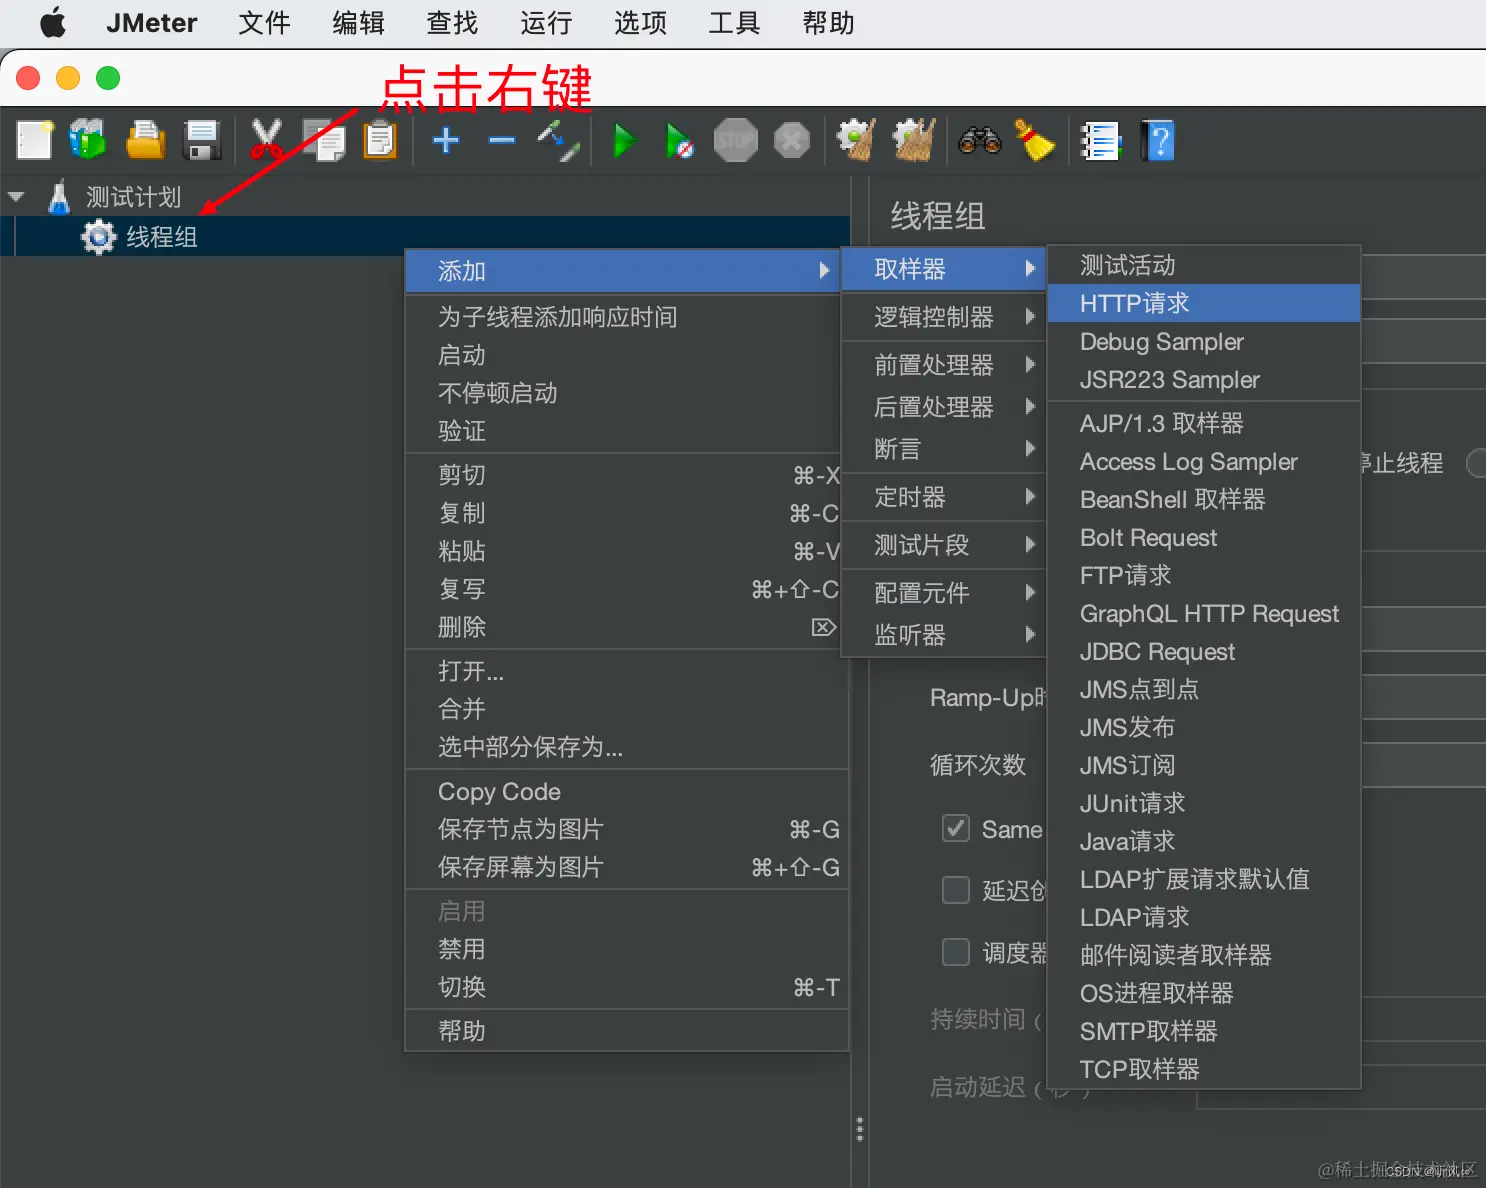Click the Open file folder icon
The width and height of the screenshot is (1486, 1188).
click(x=145, y=140)
